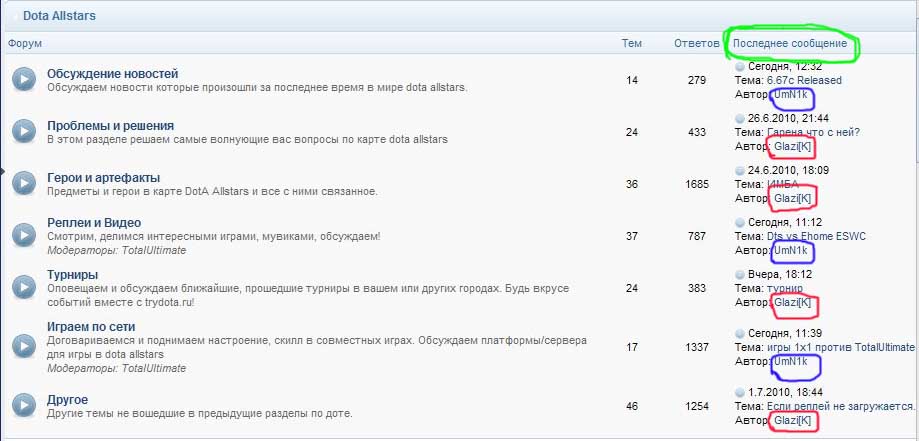Click the forum status icon beside Другое

(x=24, y=405)
